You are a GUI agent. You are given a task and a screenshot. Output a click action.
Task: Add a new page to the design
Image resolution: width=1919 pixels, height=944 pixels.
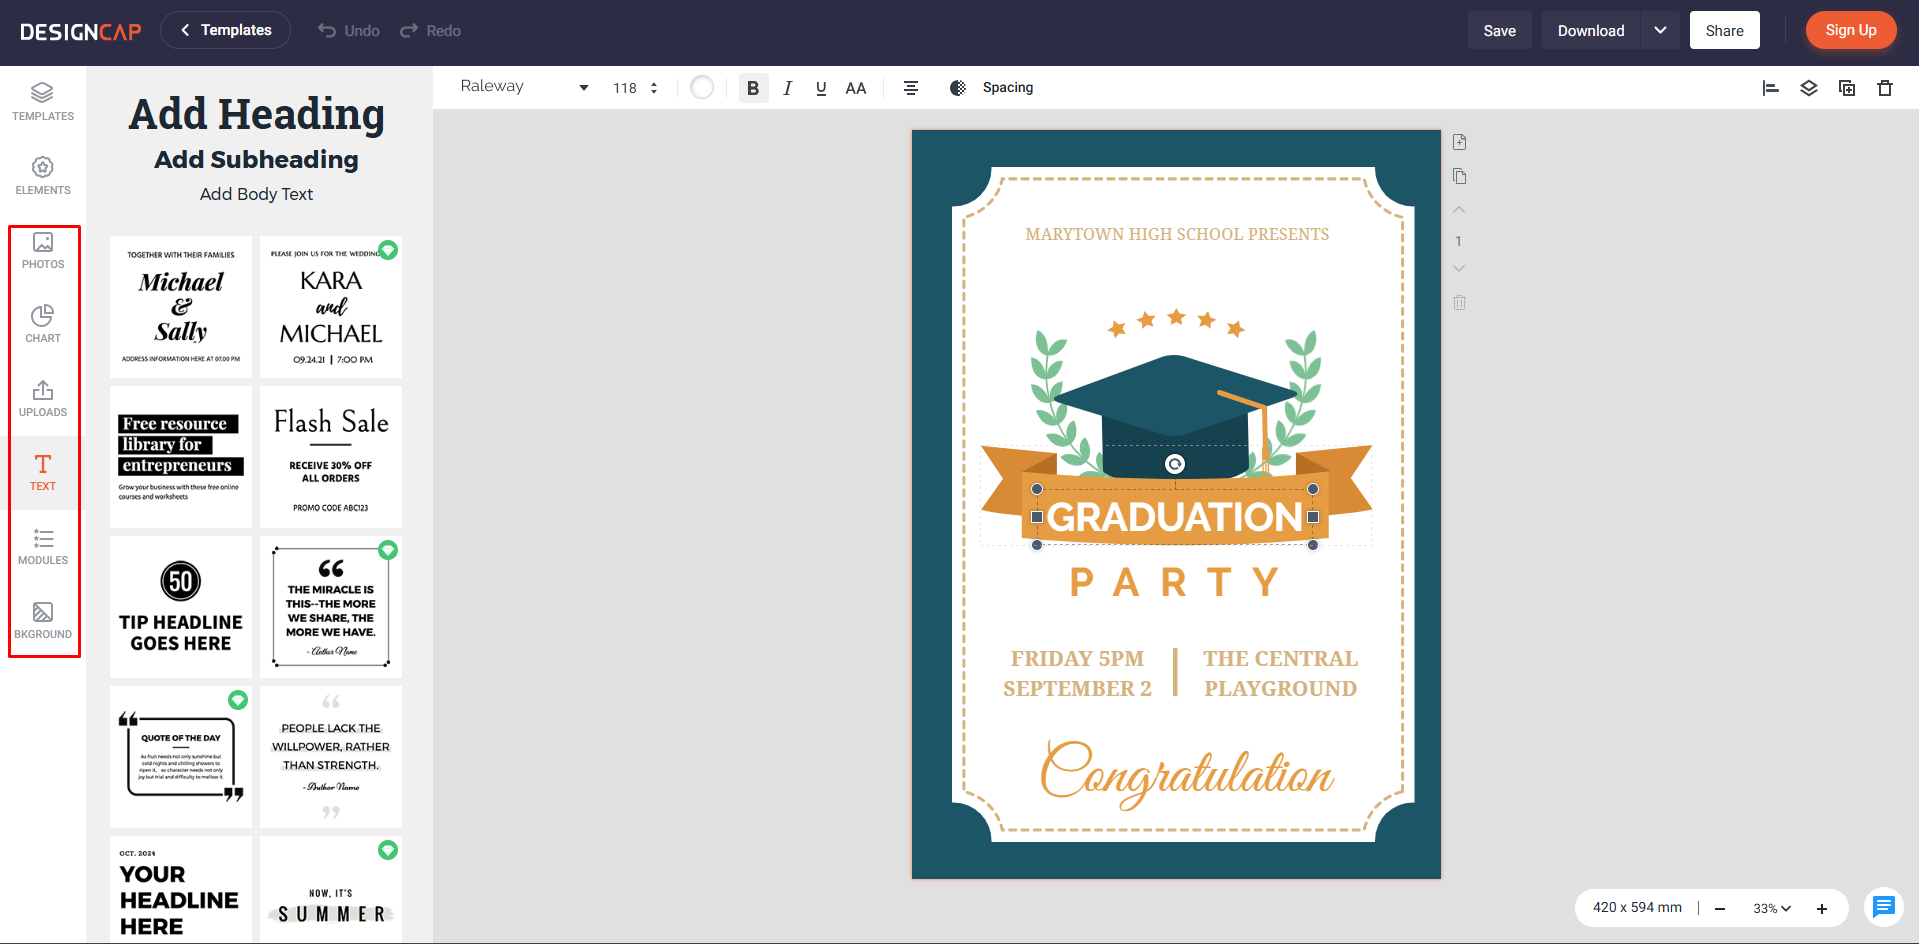(1459, 142)
